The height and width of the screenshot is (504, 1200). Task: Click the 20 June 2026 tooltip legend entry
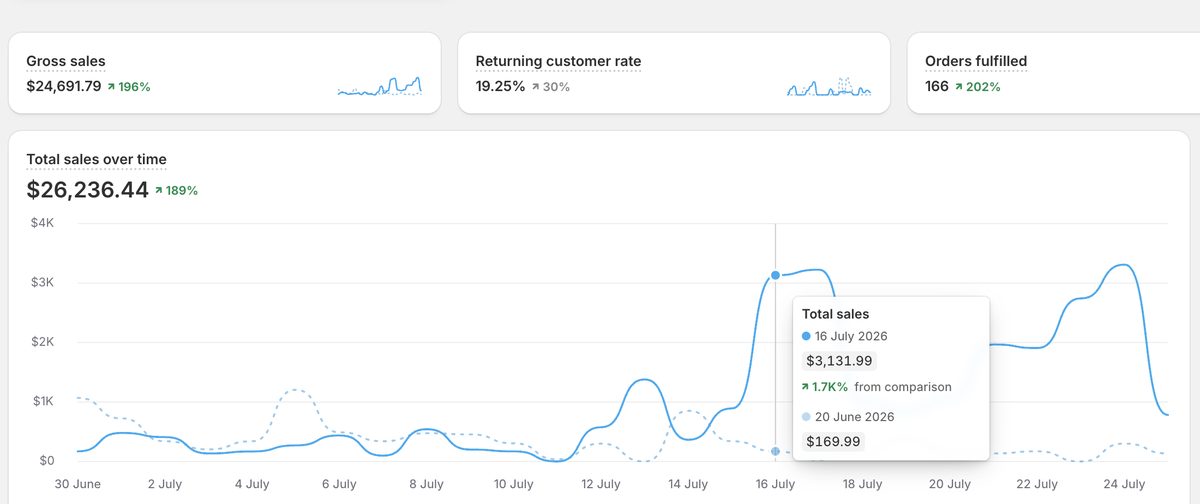[848, 416]
